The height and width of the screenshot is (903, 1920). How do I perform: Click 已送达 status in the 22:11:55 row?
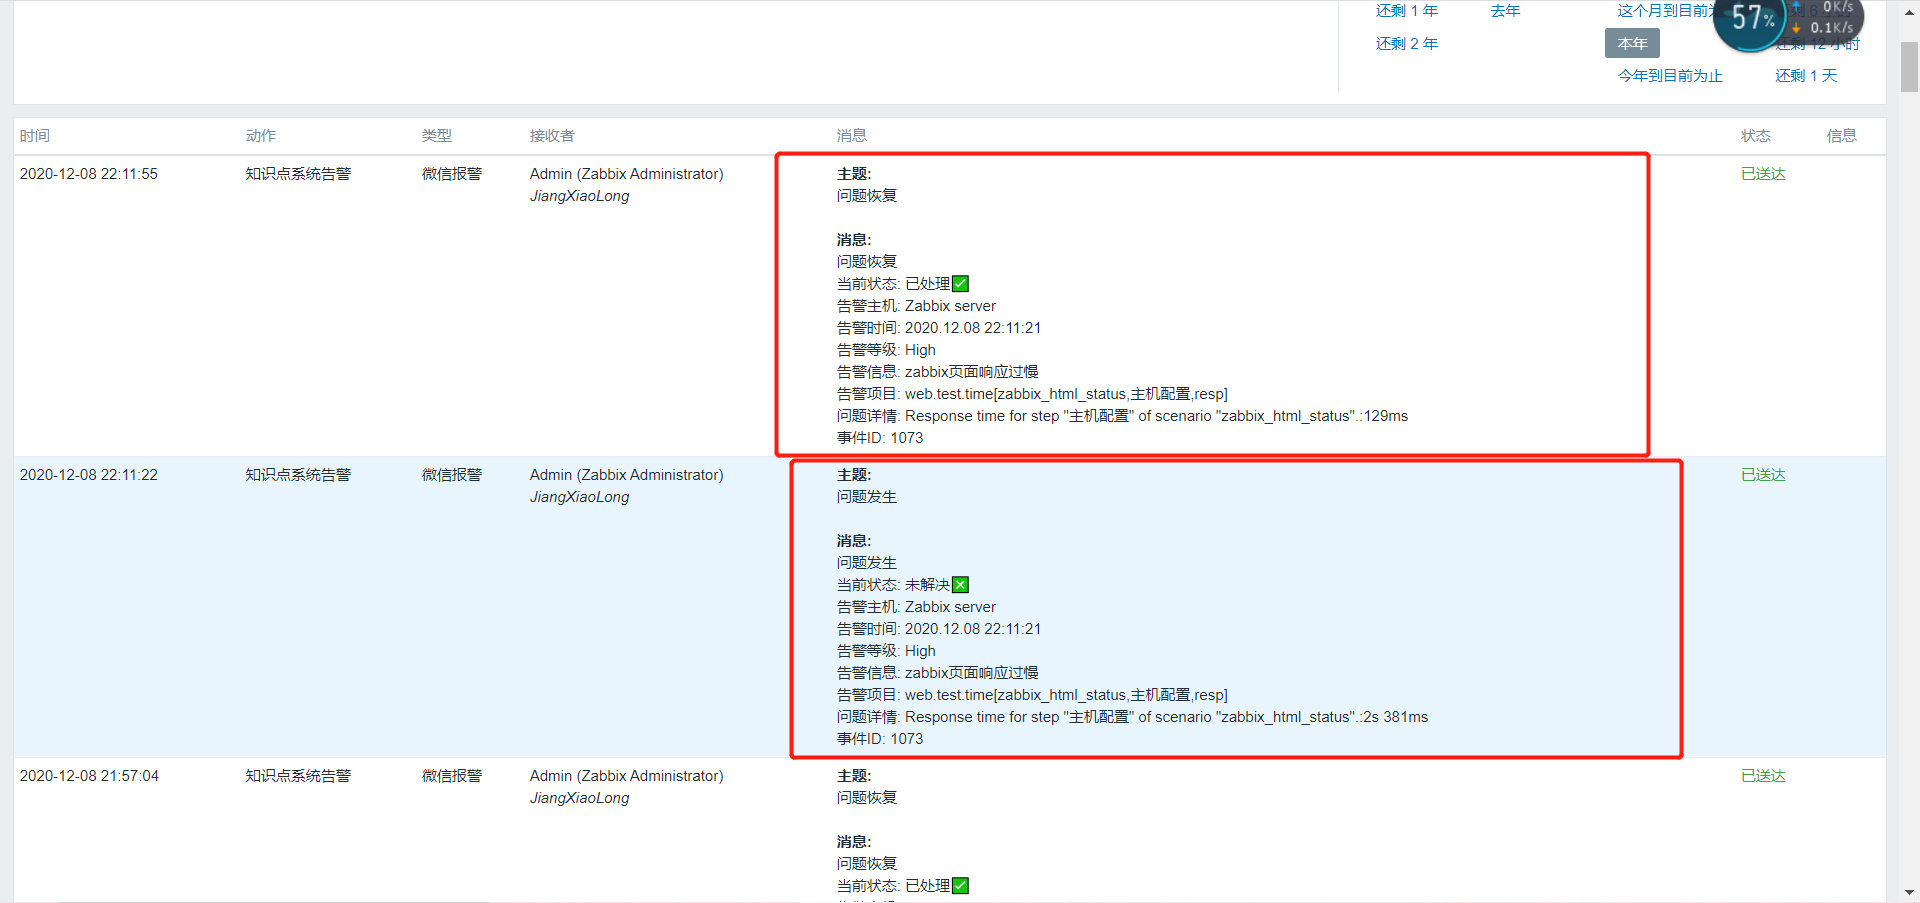tap(1763, 174)
